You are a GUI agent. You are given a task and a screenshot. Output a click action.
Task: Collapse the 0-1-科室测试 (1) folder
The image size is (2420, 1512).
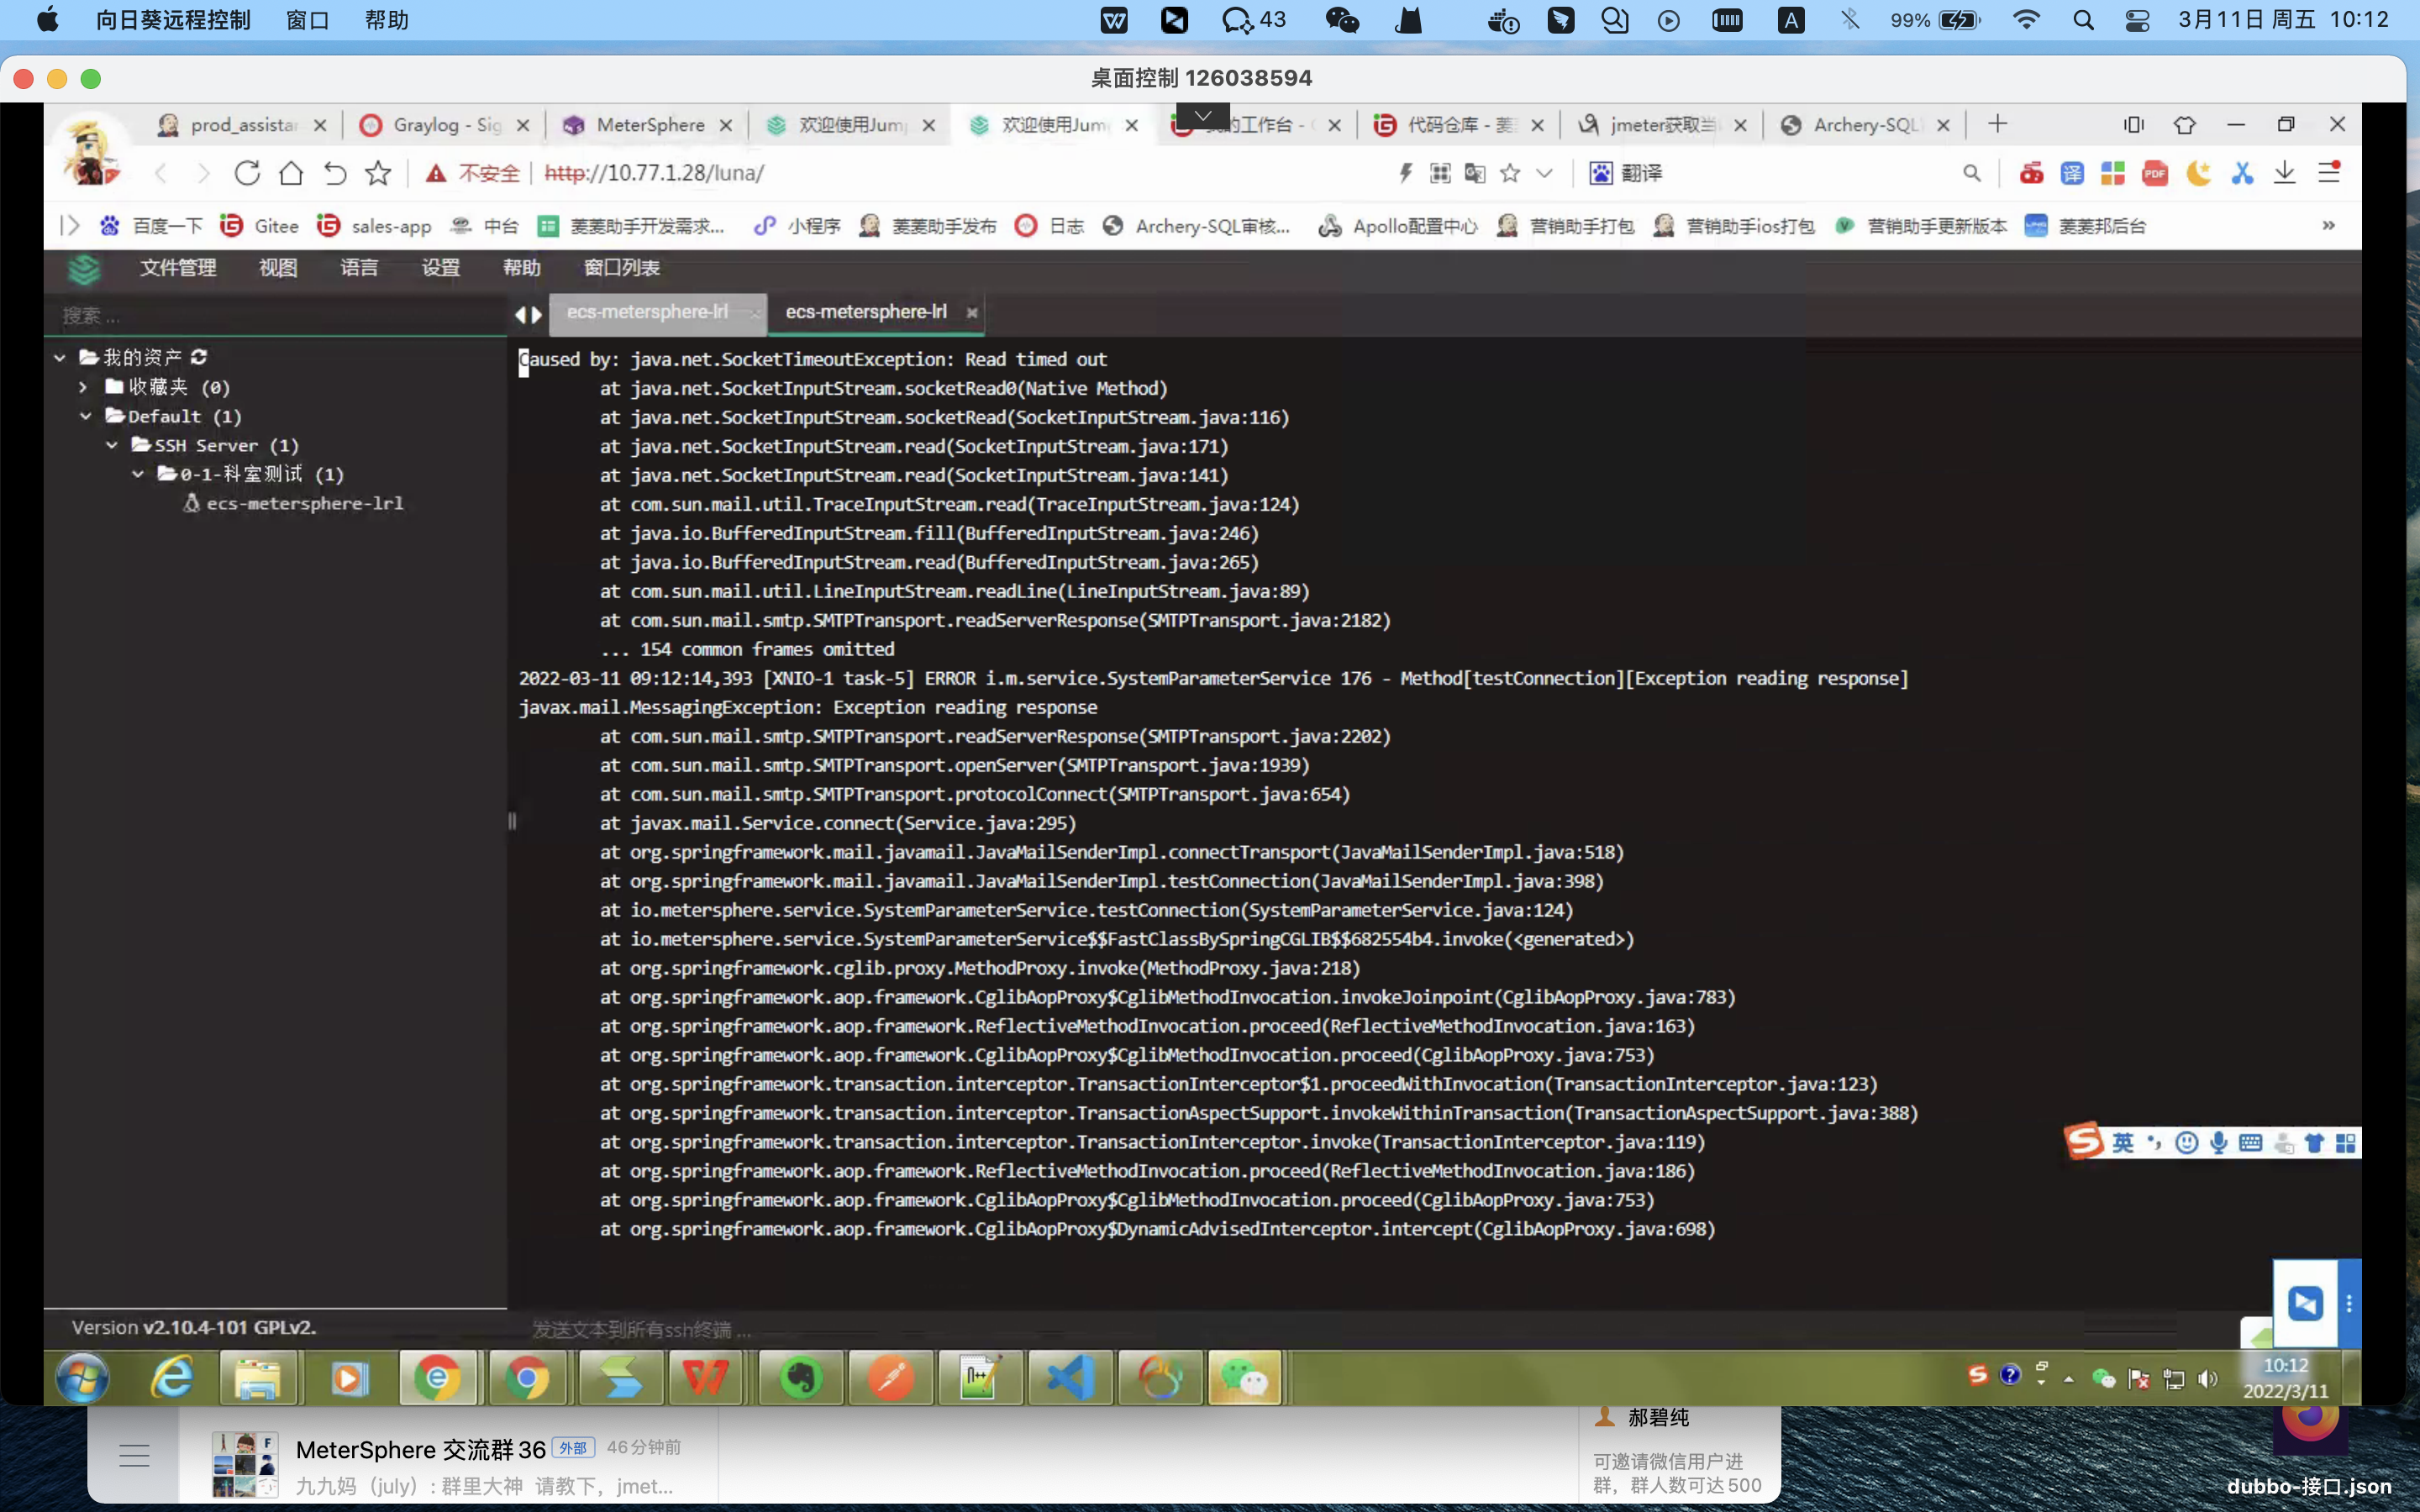click(138, 474)
